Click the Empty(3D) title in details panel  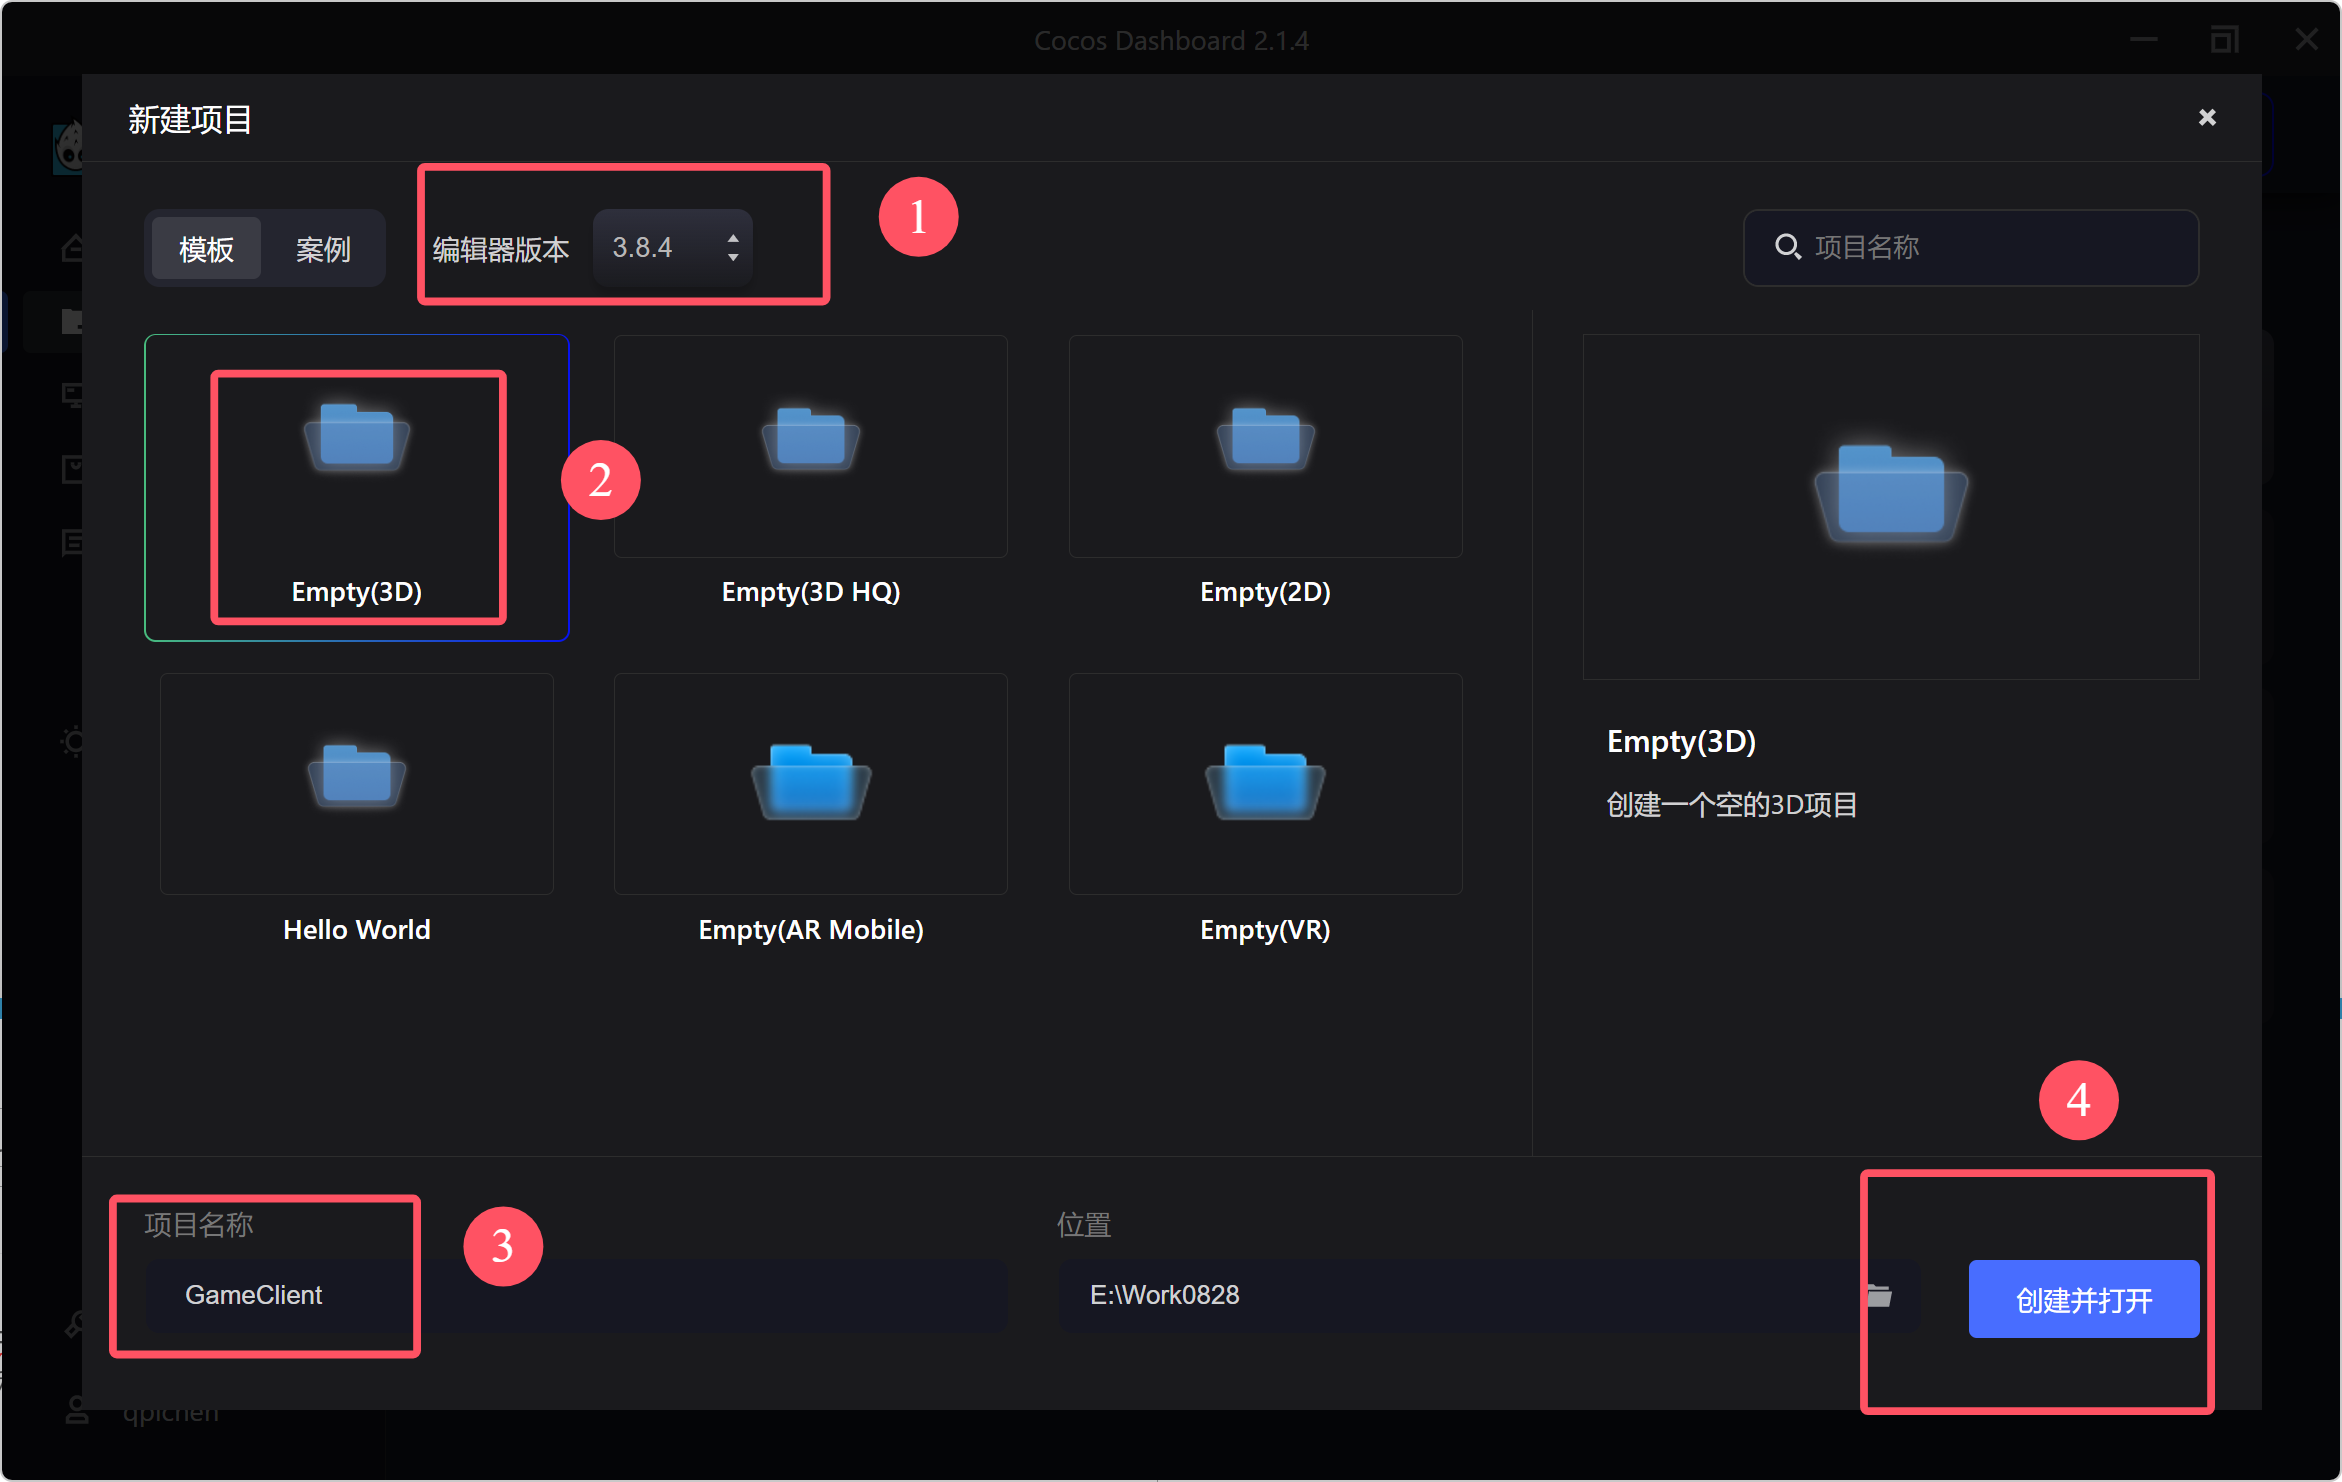tap(1681, 741)
